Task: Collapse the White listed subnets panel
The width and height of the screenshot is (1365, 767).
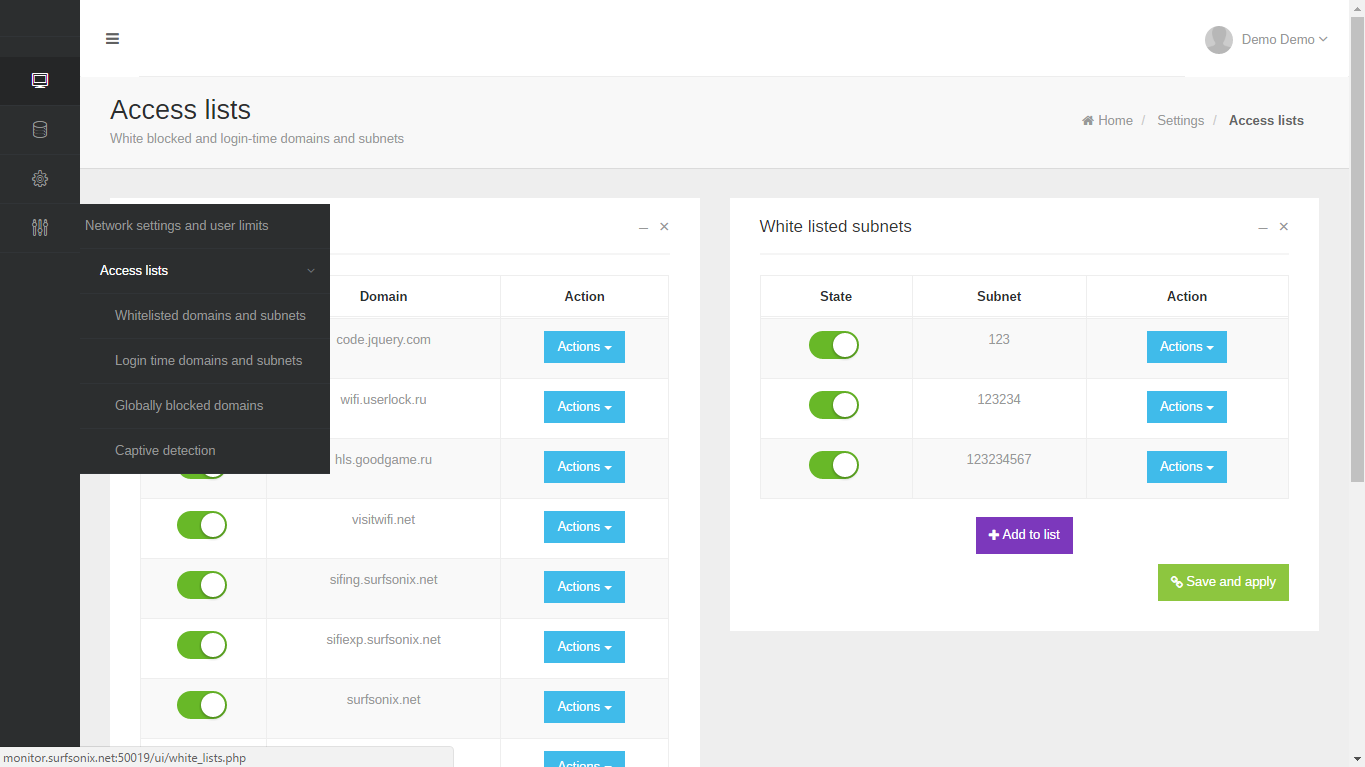Action: 1263,228
